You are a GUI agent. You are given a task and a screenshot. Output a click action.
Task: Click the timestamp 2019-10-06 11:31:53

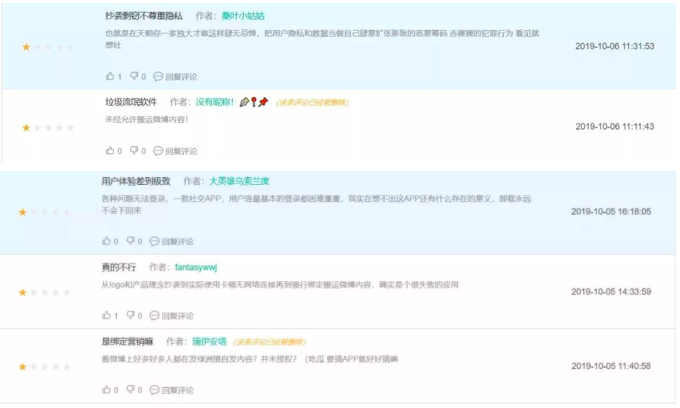pyautogui.click(x=614, y=47)
